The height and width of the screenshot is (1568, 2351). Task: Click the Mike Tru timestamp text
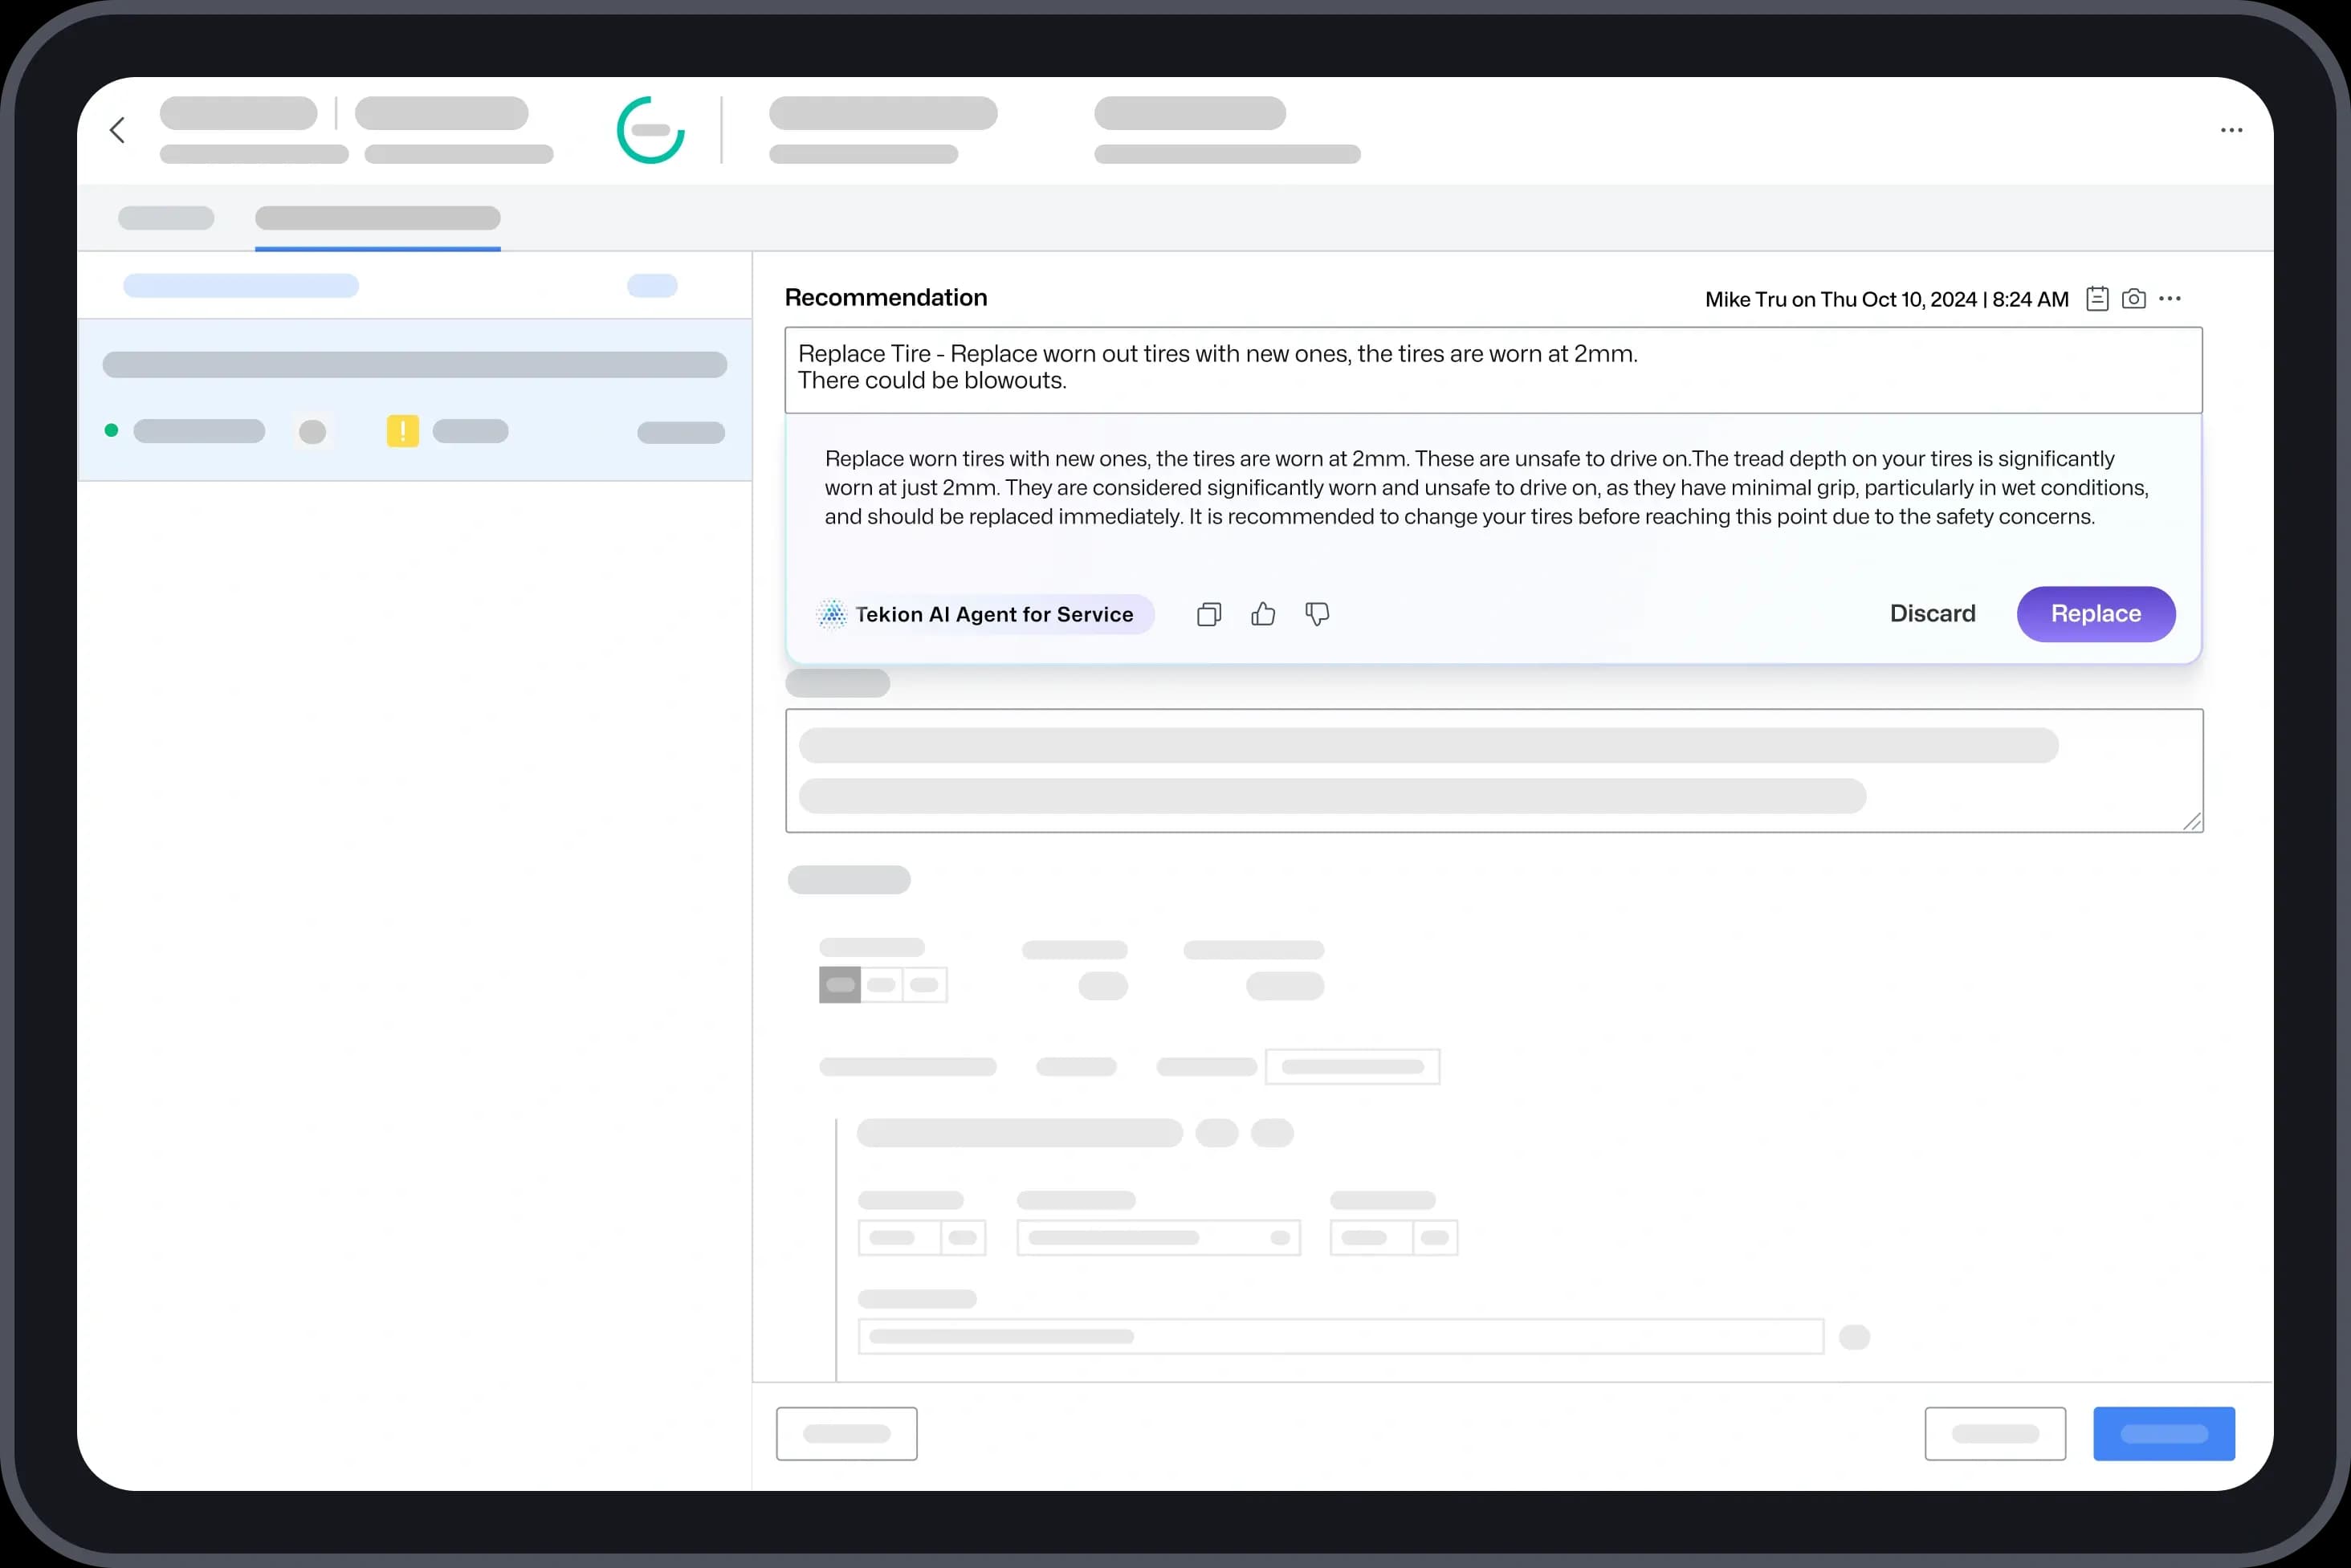1886,299
